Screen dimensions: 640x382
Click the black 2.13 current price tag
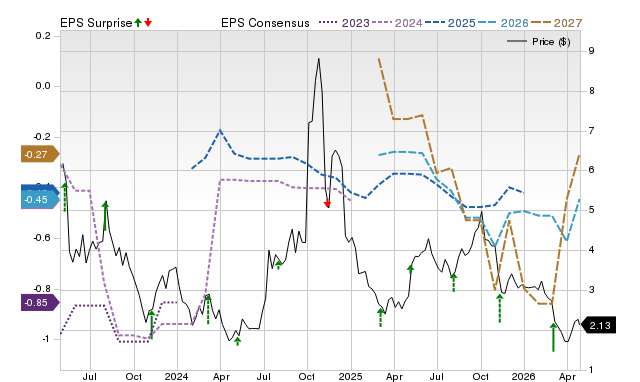(x=598, y=325)
